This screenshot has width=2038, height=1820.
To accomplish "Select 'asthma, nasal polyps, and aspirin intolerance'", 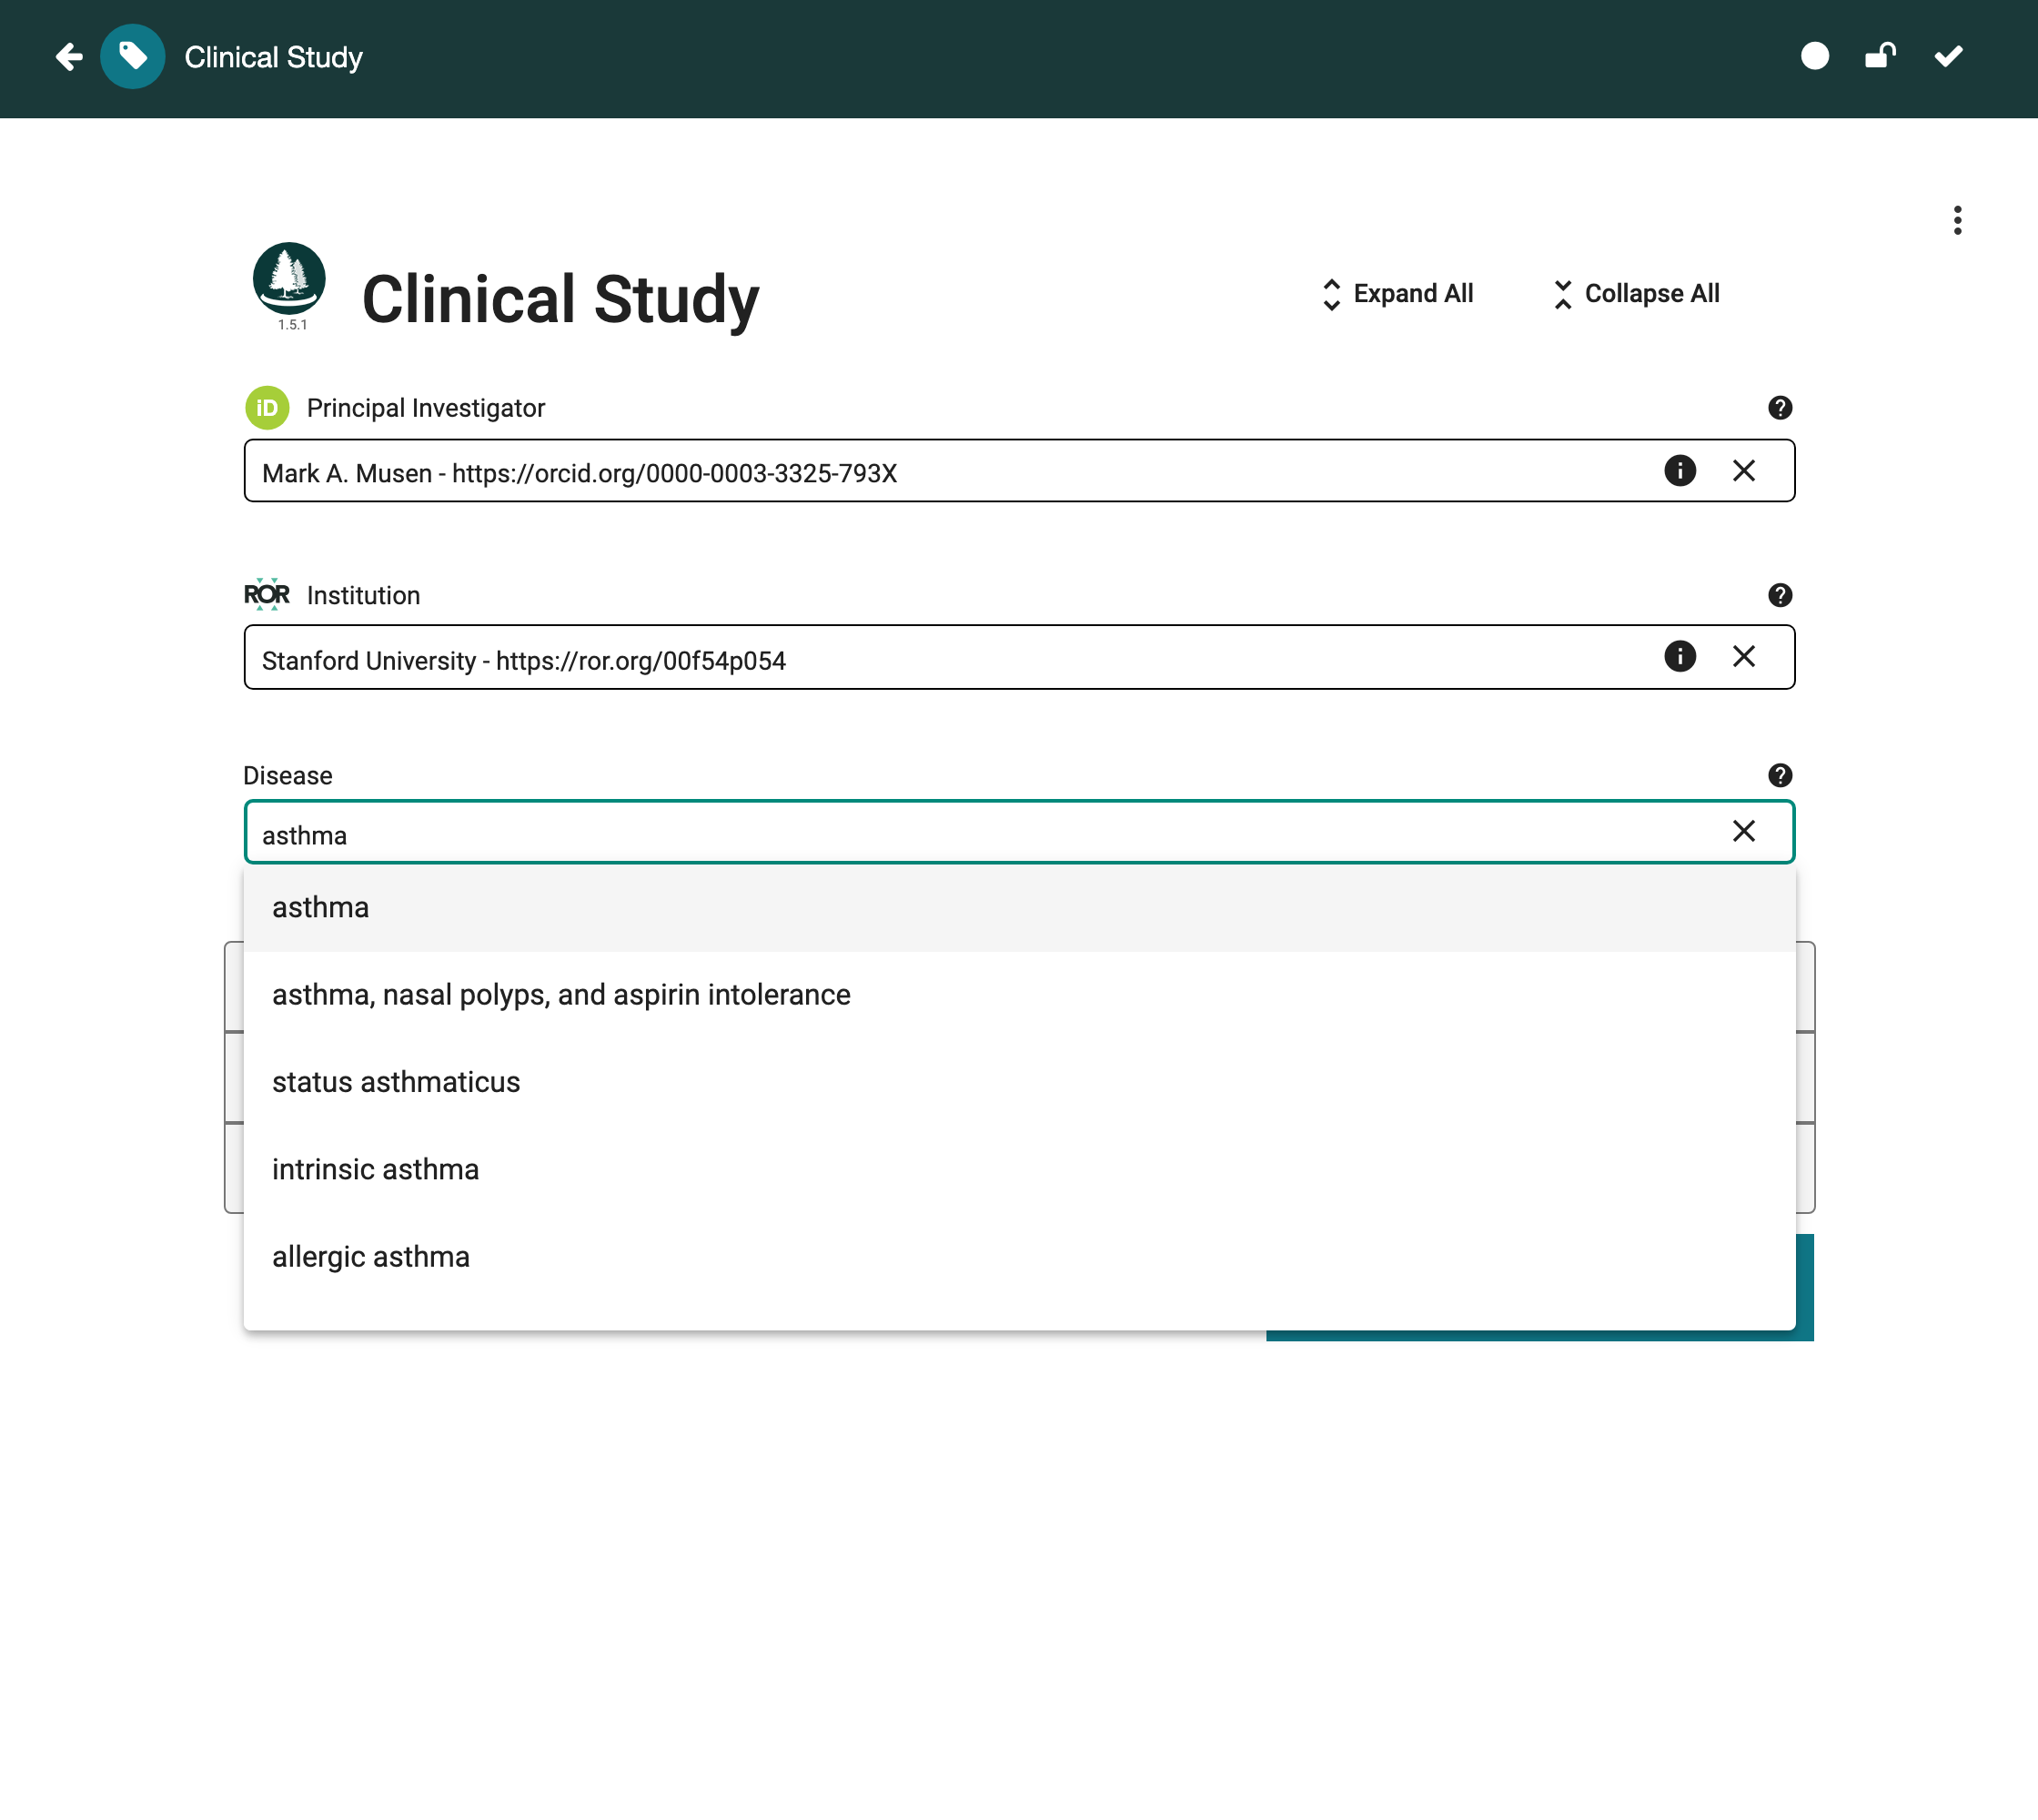I will click(1019, 995).
